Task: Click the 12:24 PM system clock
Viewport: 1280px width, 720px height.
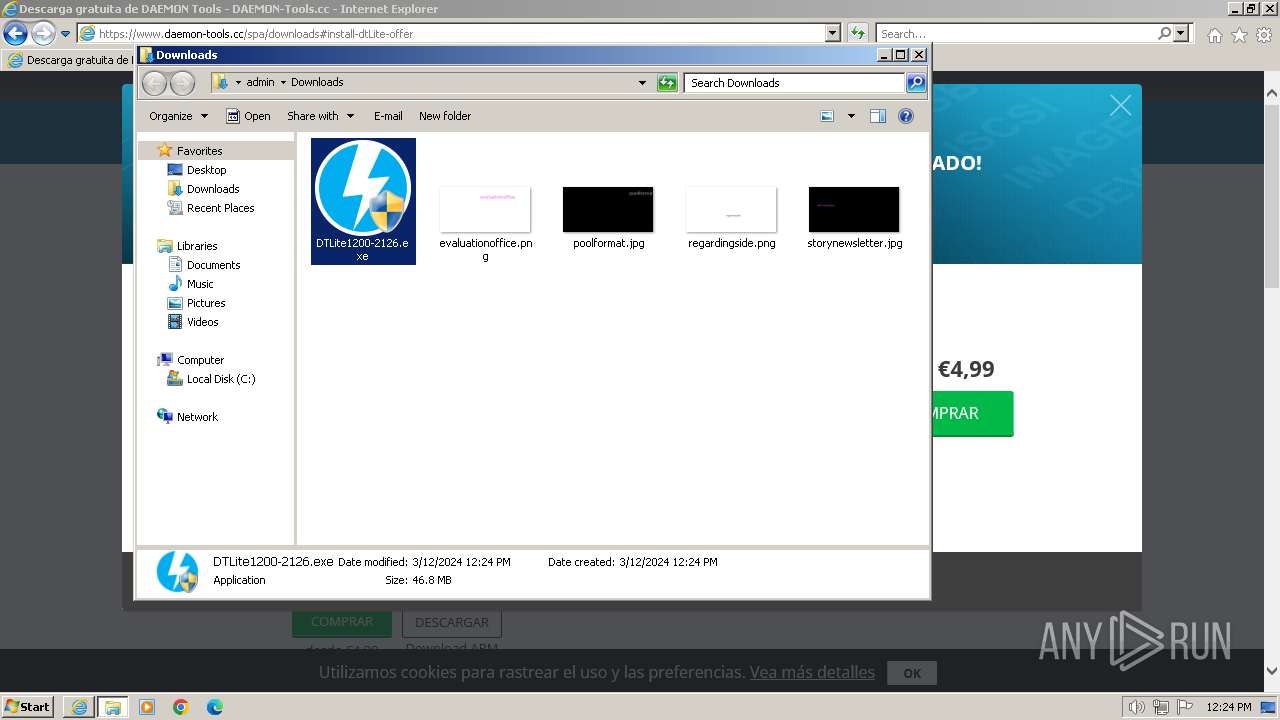Action: (1229, 707)
